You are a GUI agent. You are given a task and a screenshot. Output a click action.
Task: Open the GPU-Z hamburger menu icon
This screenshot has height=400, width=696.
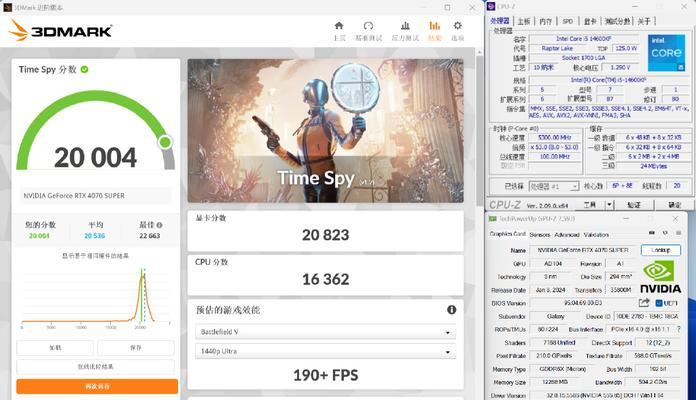pyautogui.click(x=679, y=233)
